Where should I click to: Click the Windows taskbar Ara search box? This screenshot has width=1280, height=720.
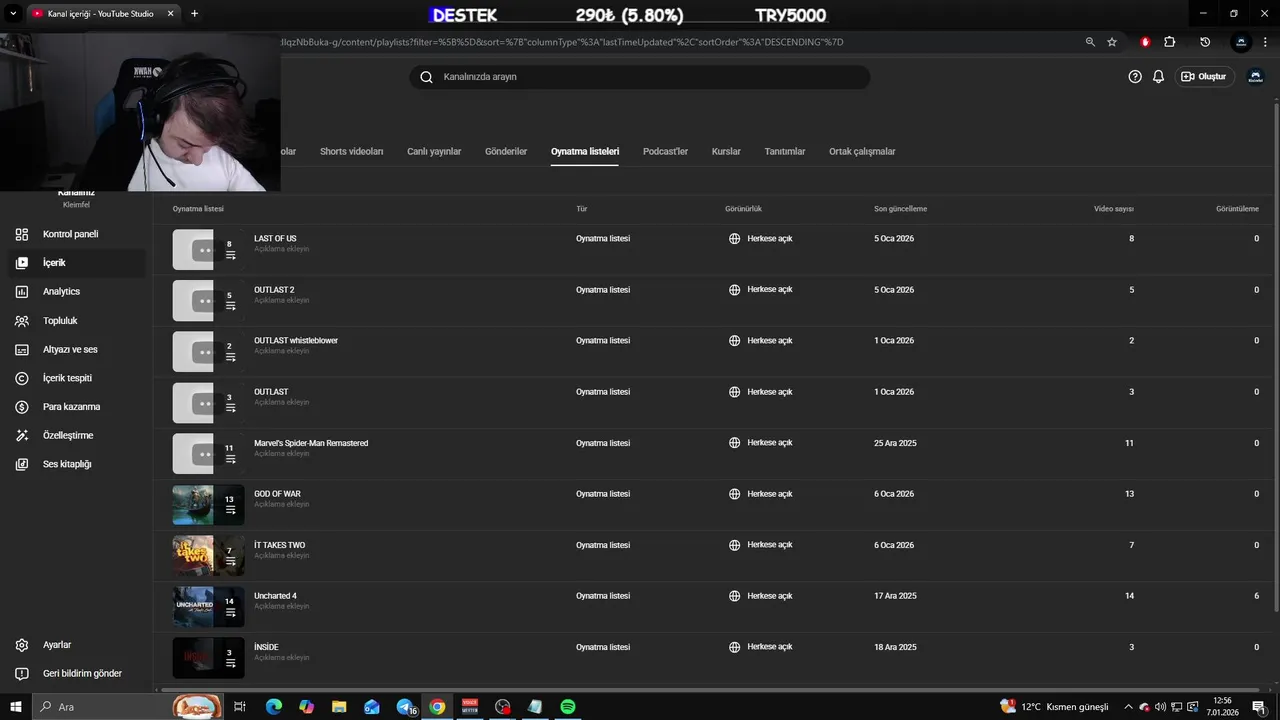coord(128,707)
